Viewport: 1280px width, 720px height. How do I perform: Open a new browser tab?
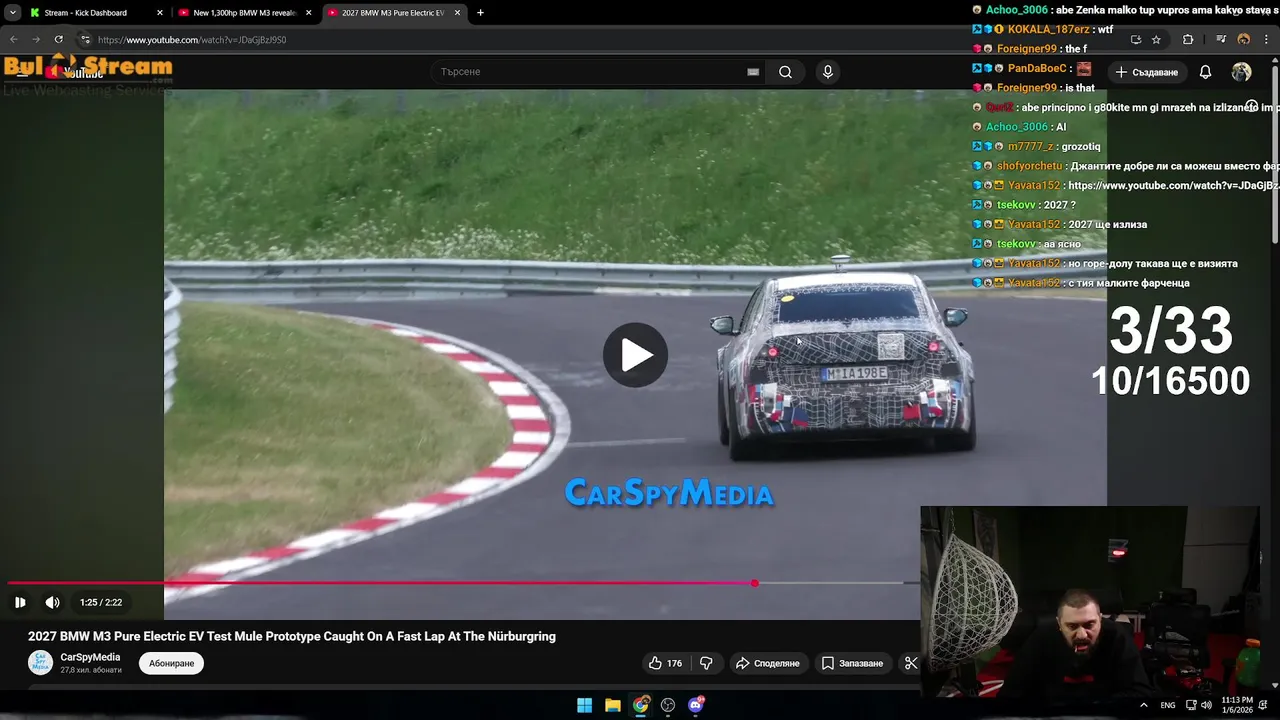click(480, 13)
